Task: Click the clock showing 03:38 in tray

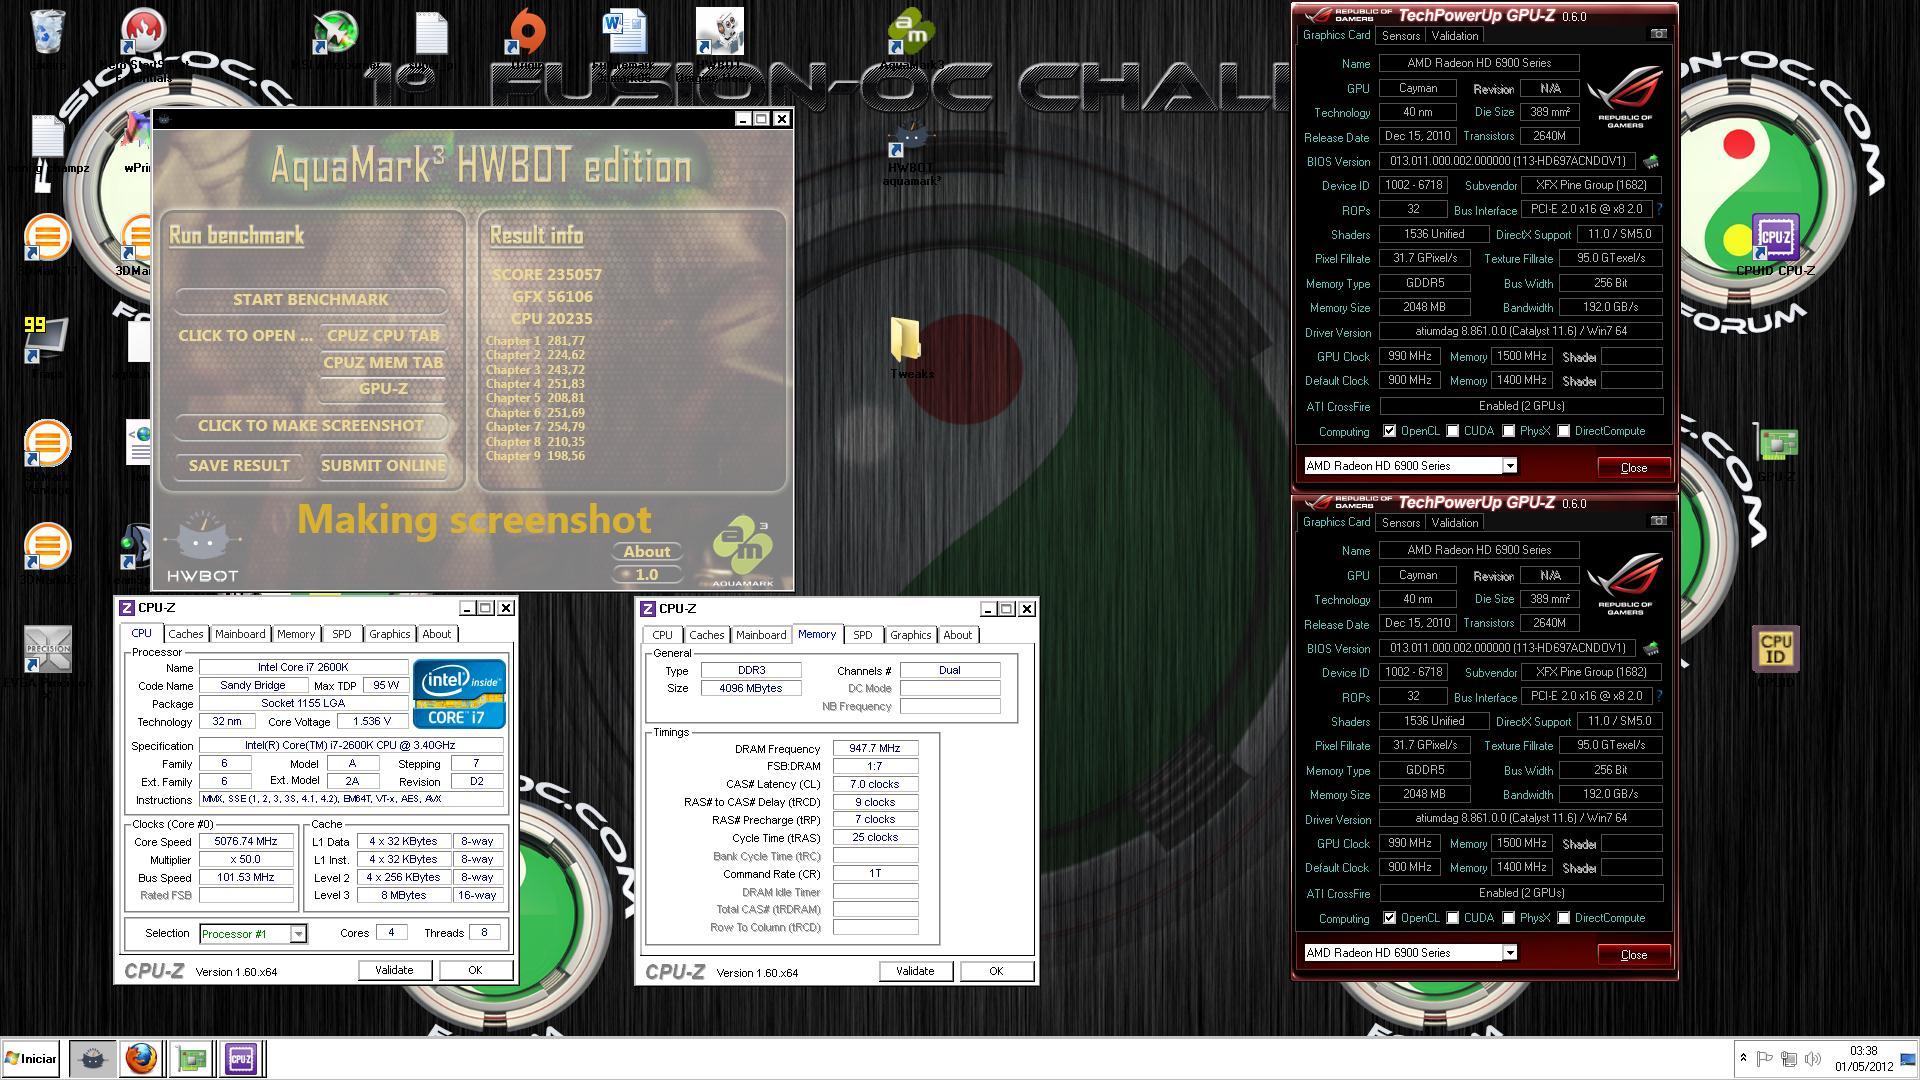Action: point(1863,1051)
